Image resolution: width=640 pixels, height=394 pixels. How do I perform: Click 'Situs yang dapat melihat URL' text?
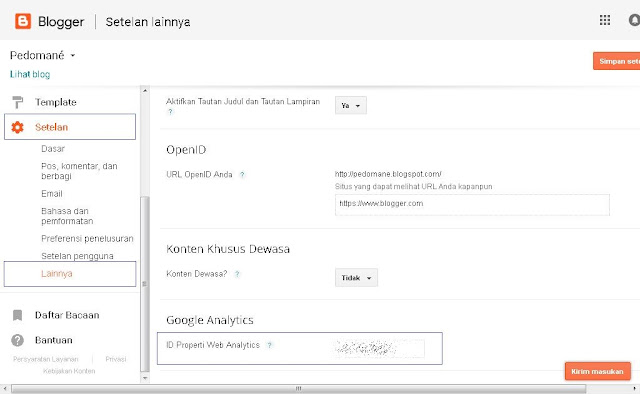pyautogui.click(x=413, y=187)
